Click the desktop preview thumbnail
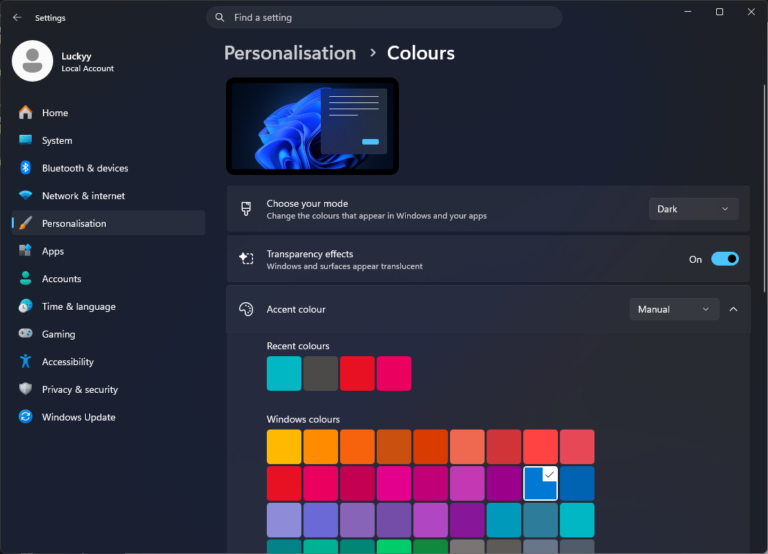Viewport: 768px width, 554px height. [312, 126]
